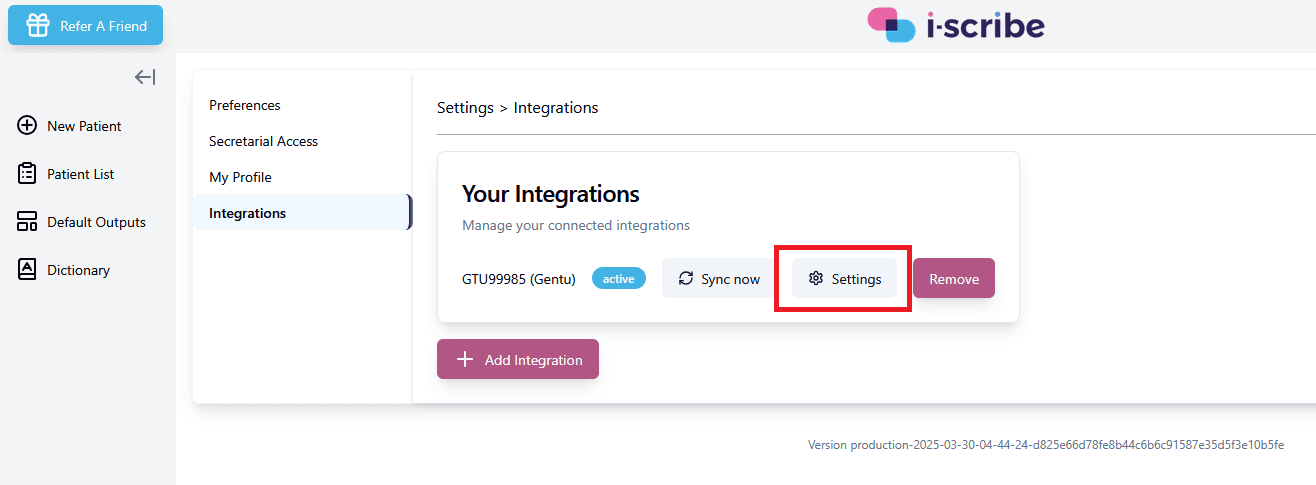Open the Preferences settings section
Viewport: 1316px width, 485px height.
(x=245, y=105)
